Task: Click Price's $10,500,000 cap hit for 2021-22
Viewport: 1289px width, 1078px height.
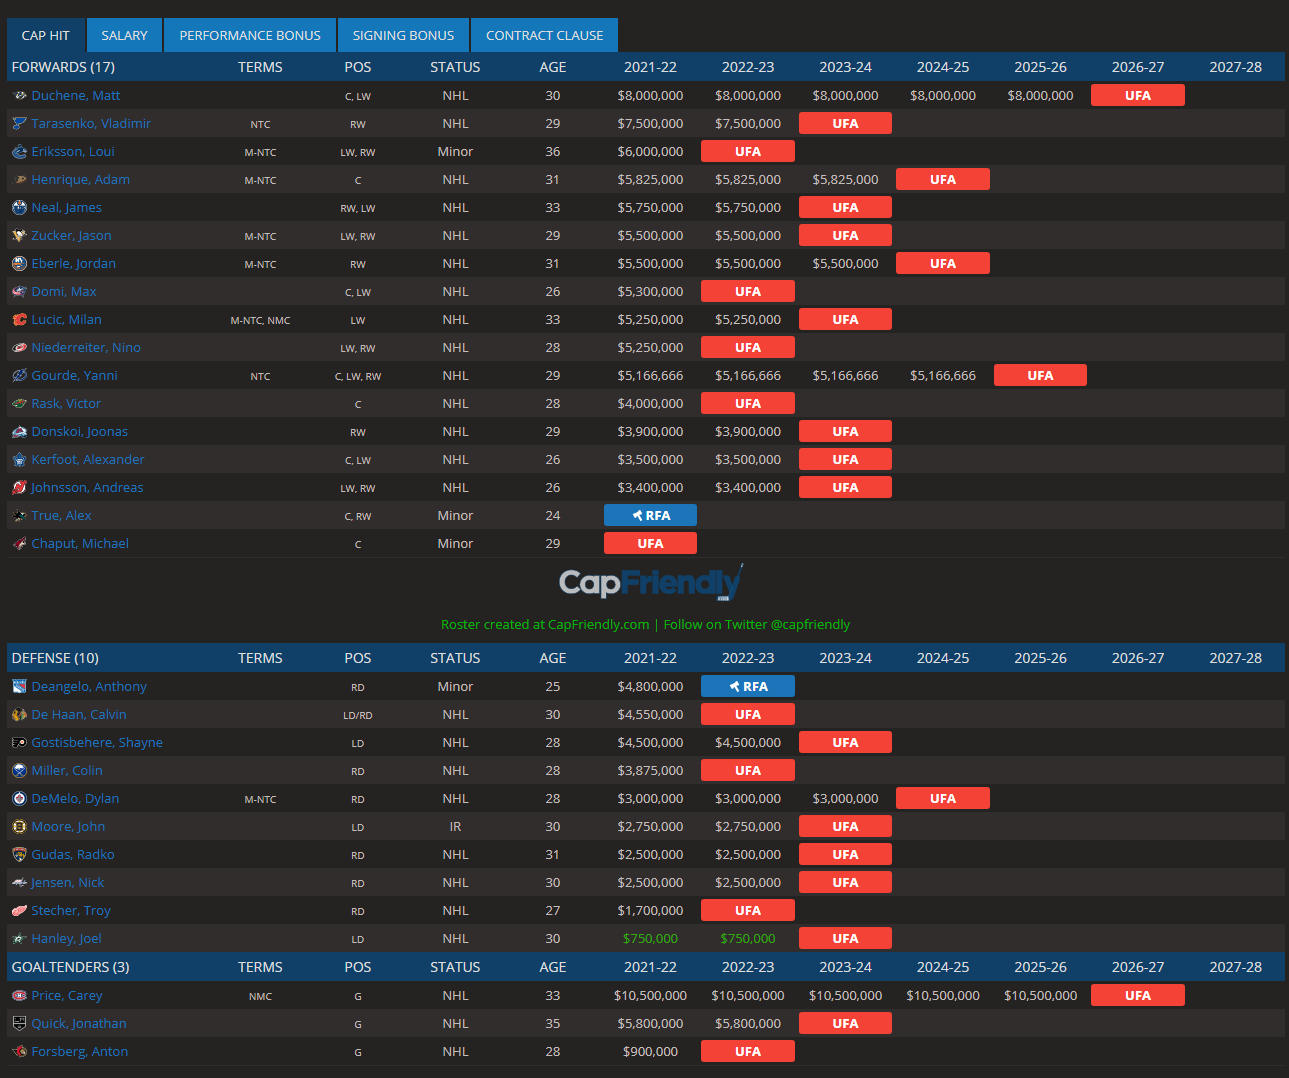Action: pyautogui.click(x=650, y=996)
